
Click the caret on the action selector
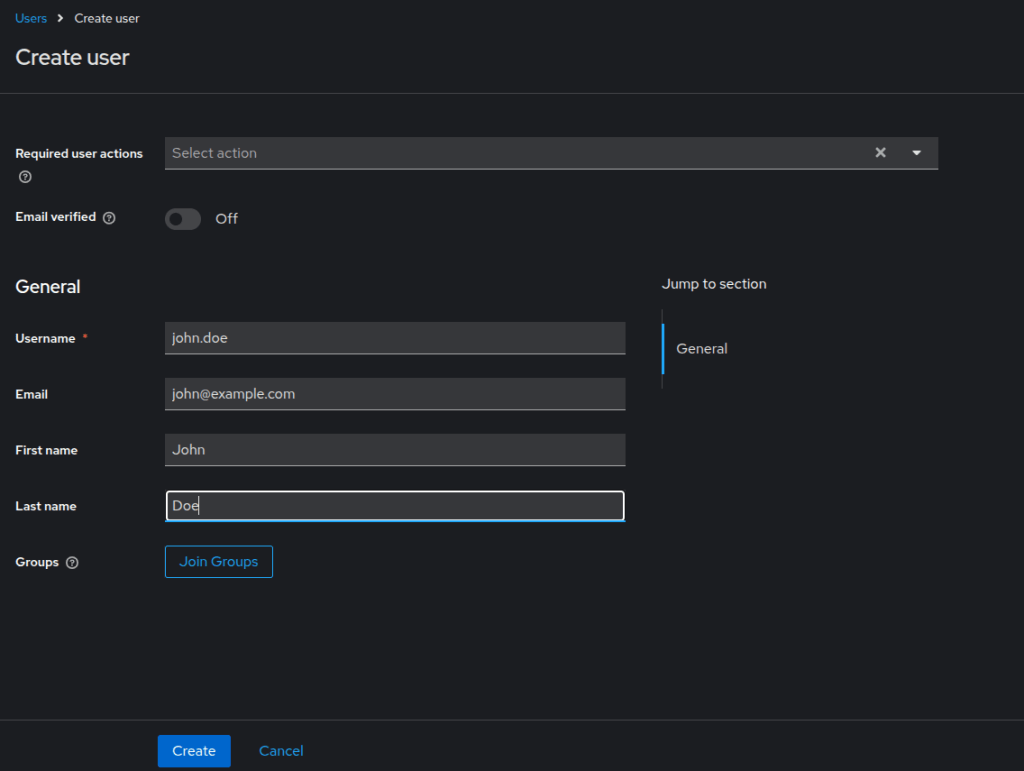click(x=916, y=152)
